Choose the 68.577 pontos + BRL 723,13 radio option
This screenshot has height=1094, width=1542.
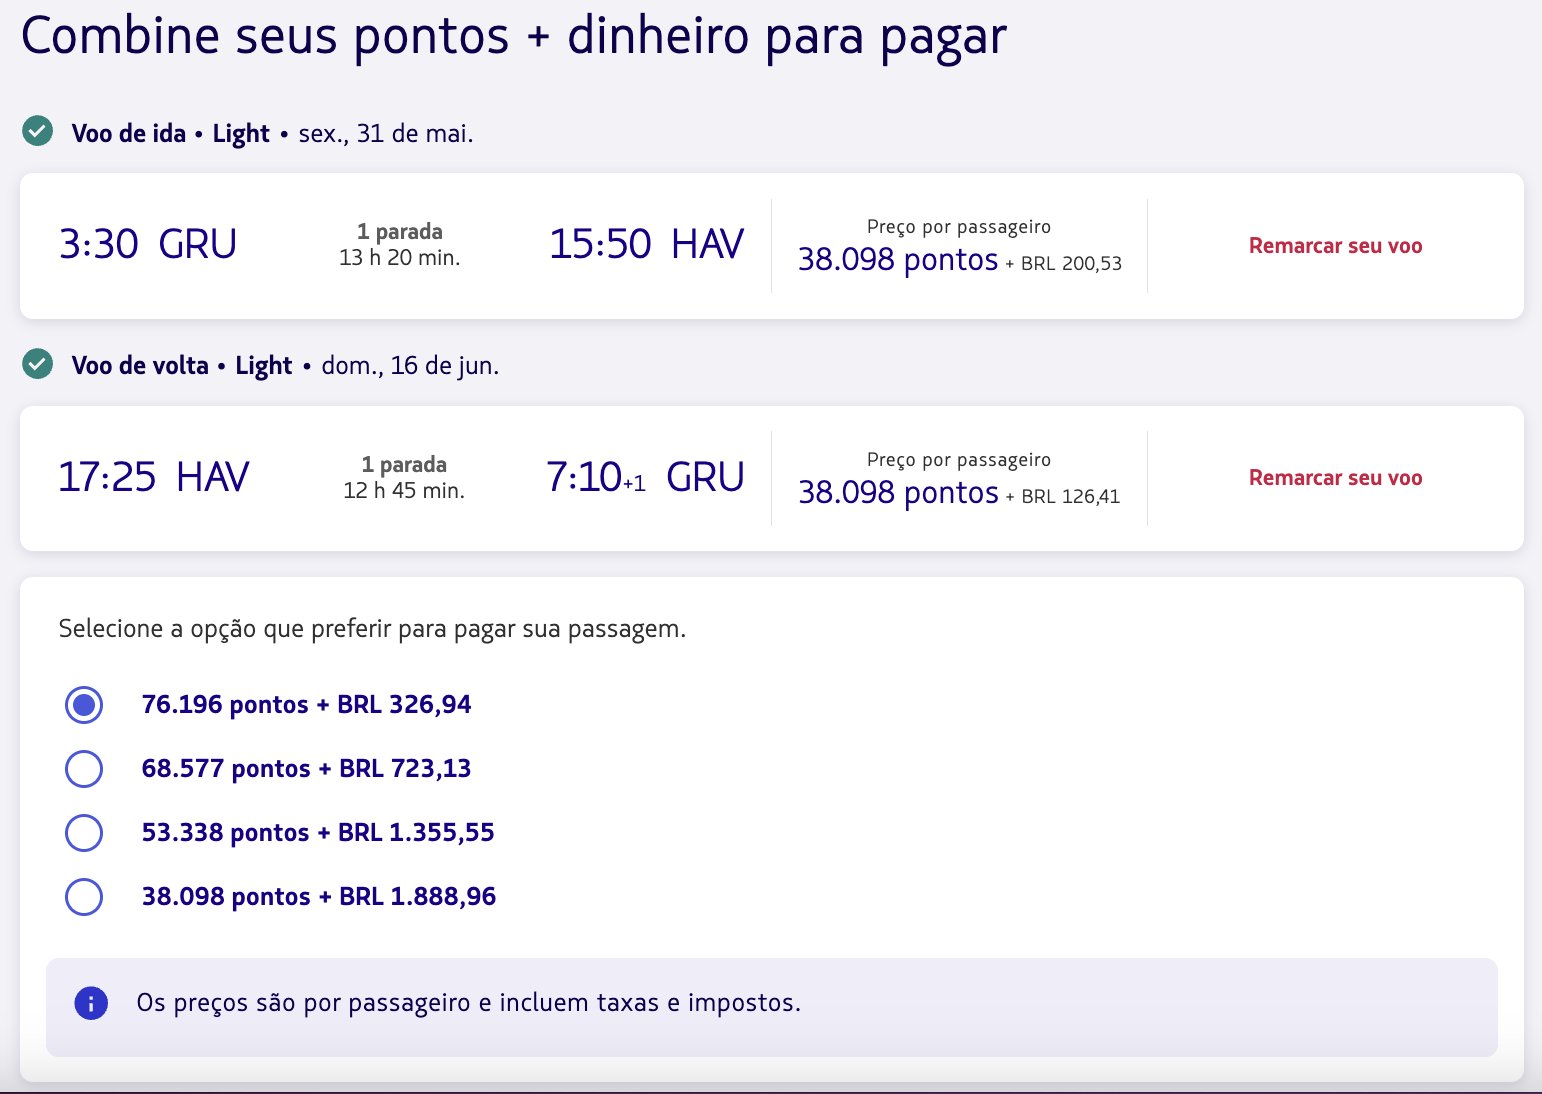click(84, 769)
